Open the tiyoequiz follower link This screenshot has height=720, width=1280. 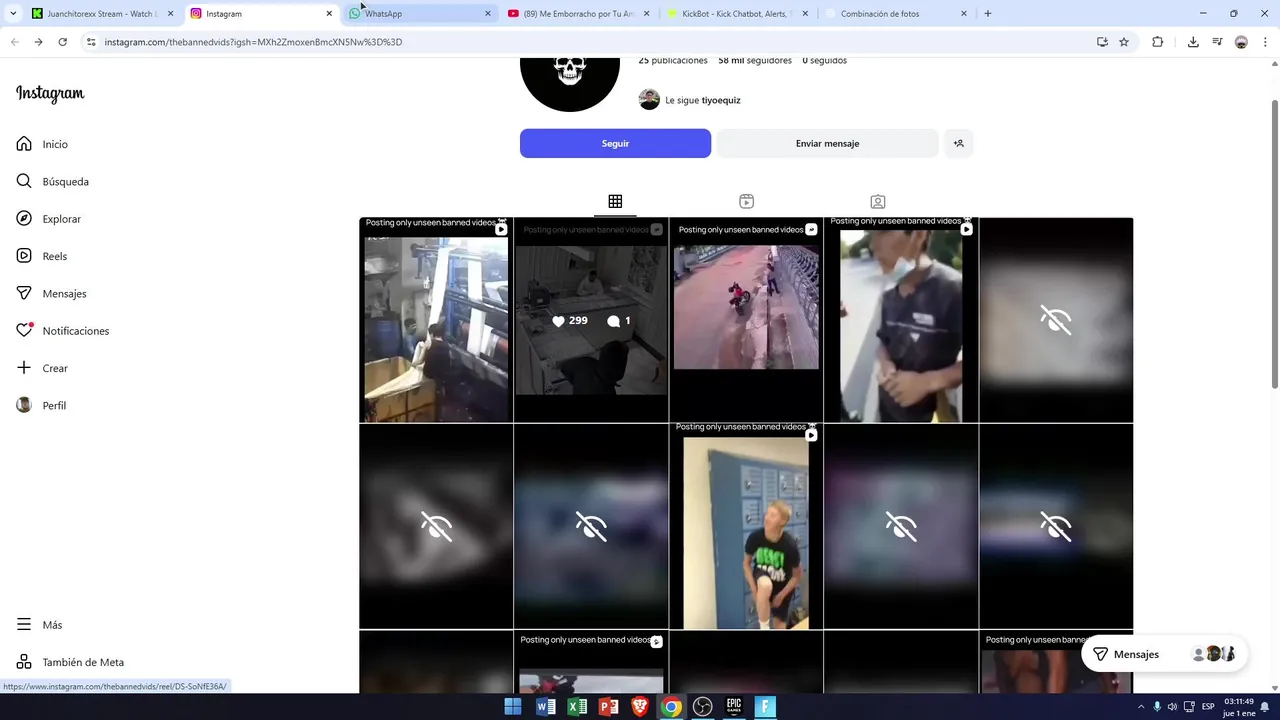pos(721,100)
